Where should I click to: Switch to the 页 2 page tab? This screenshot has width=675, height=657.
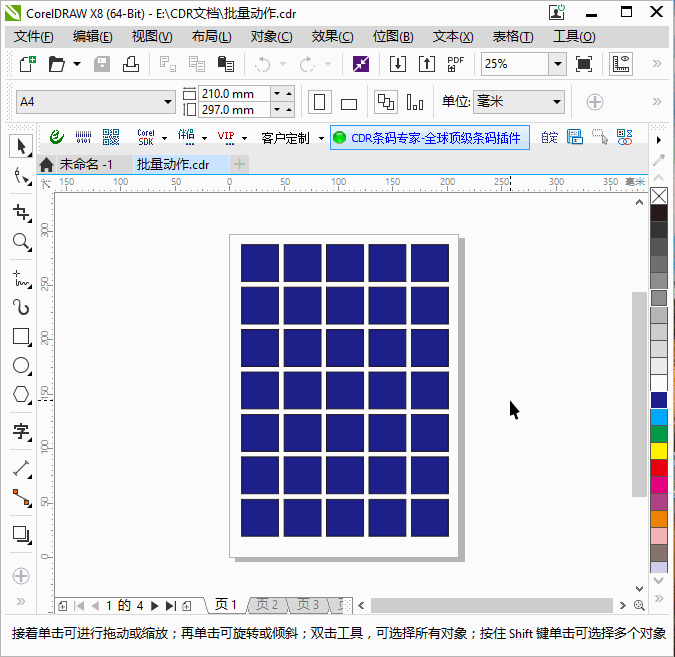(267, 605)
